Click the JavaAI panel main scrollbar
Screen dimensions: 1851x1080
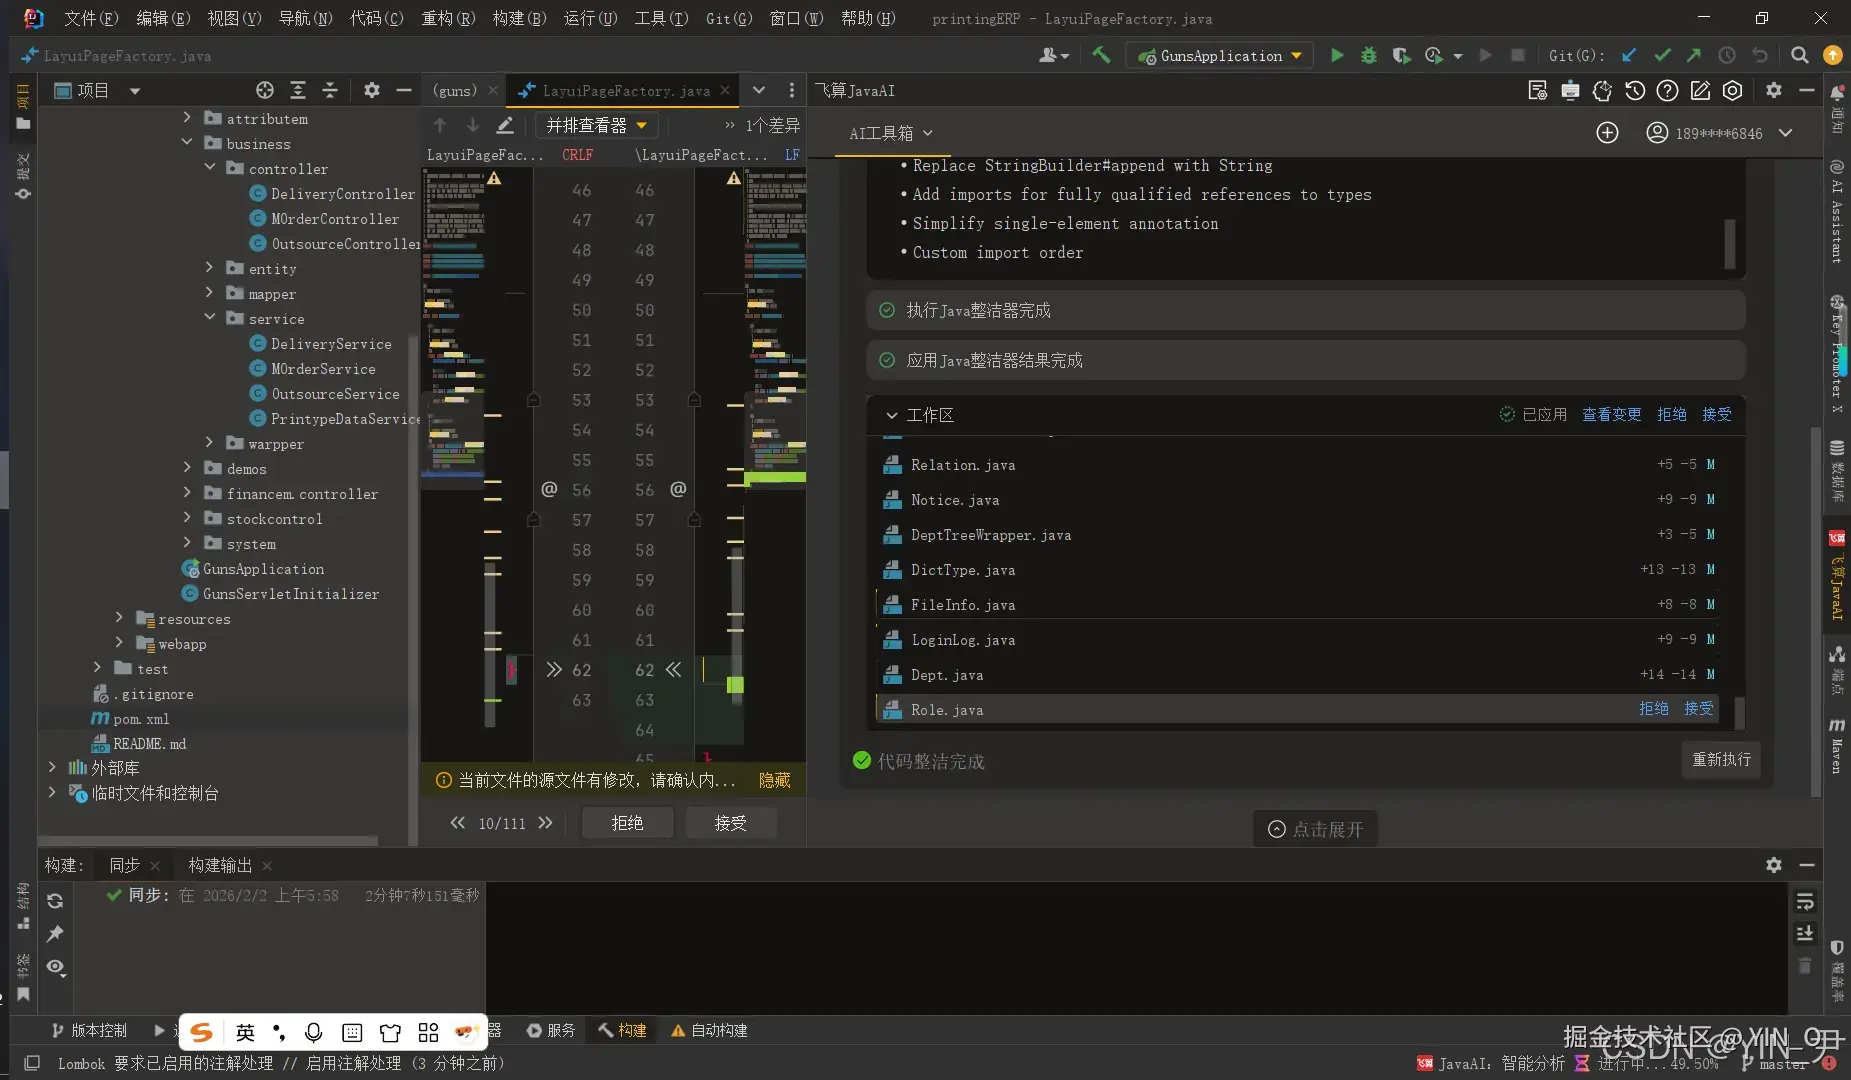click(x=1815, y=611)
